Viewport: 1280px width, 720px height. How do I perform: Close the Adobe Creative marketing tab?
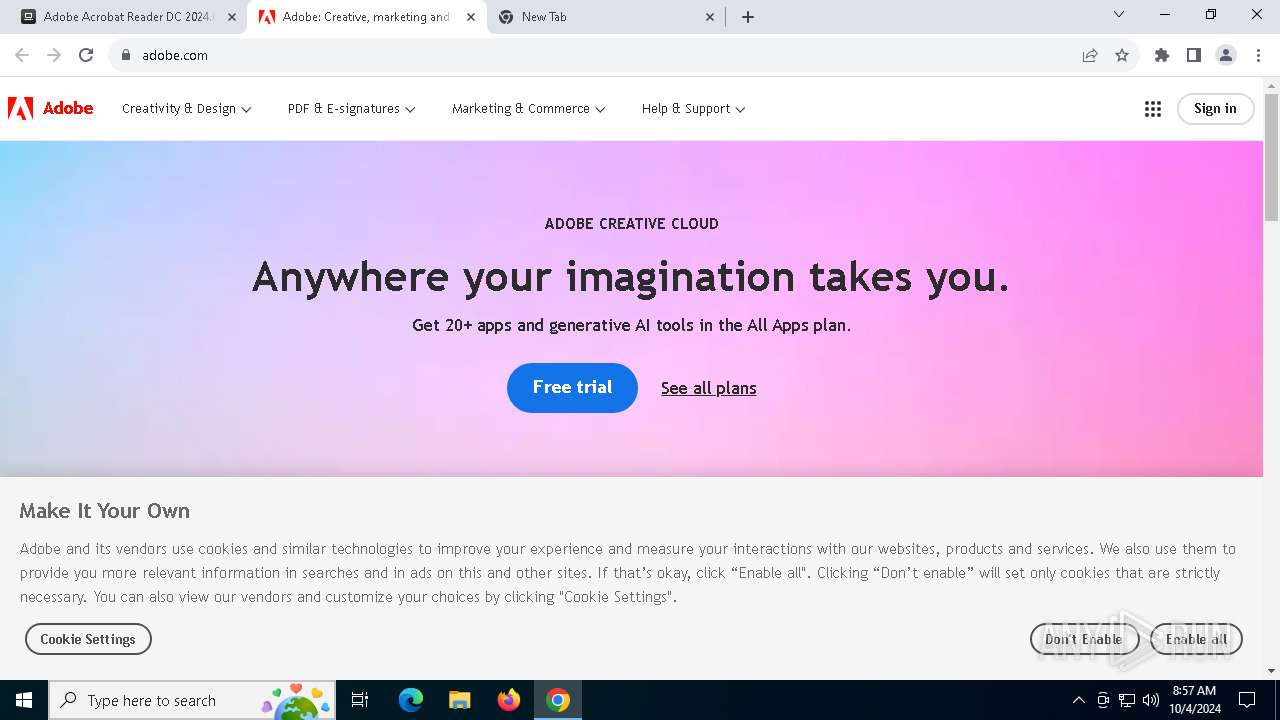pyautogui.click(x=471, y=17)
